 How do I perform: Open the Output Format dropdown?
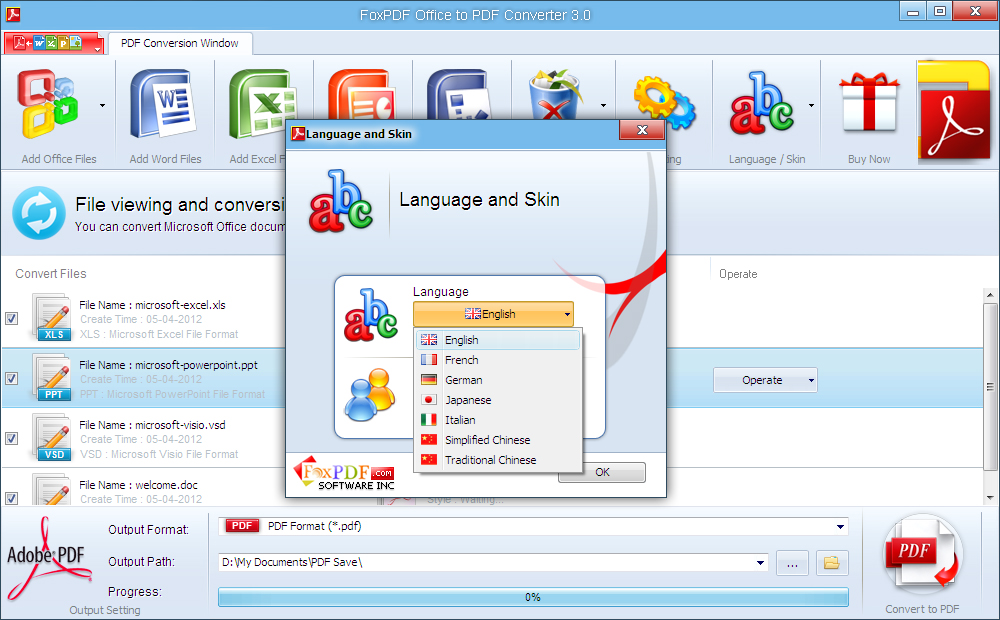(x=840, y=526)
